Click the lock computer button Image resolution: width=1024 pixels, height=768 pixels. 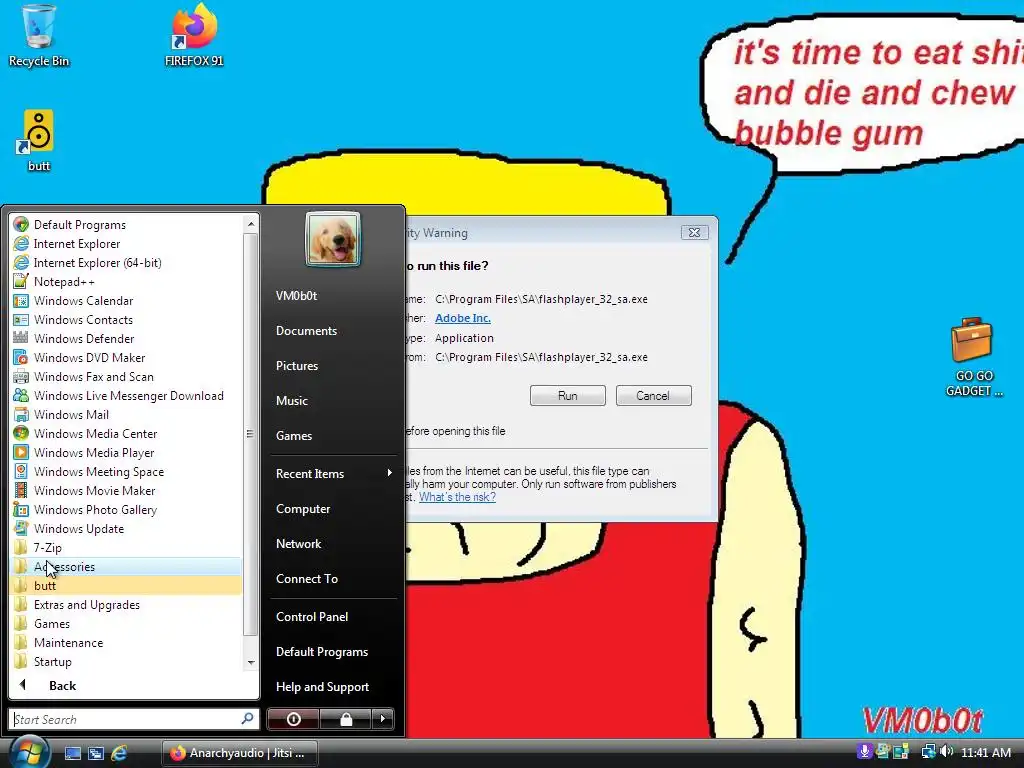pyautogui.click(x=345, y=719)
